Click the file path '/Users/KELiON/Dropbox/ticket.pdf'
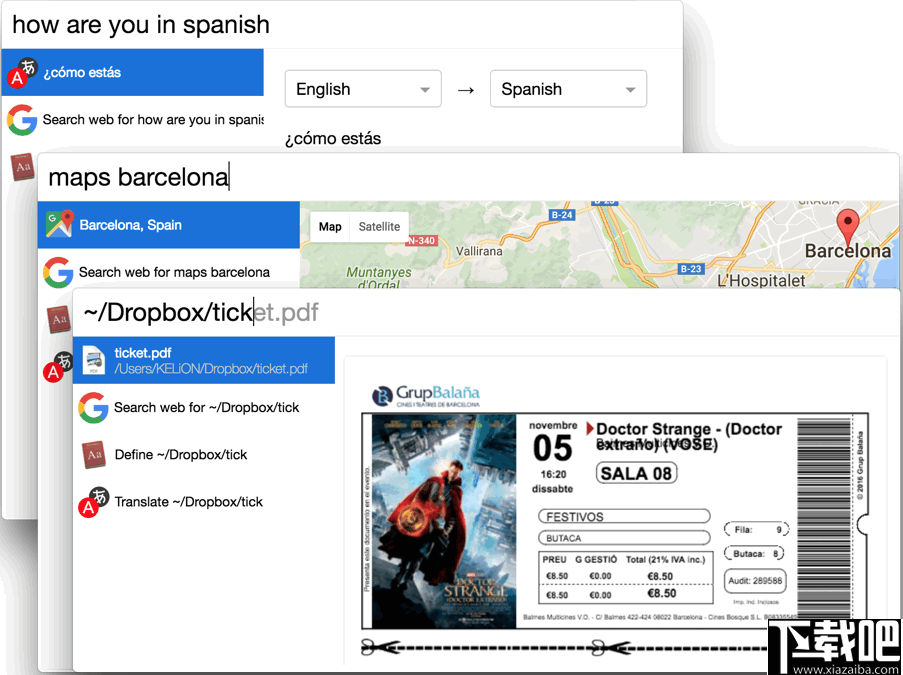Viewport: 903px width, 675px height. (x=211, y=369)
